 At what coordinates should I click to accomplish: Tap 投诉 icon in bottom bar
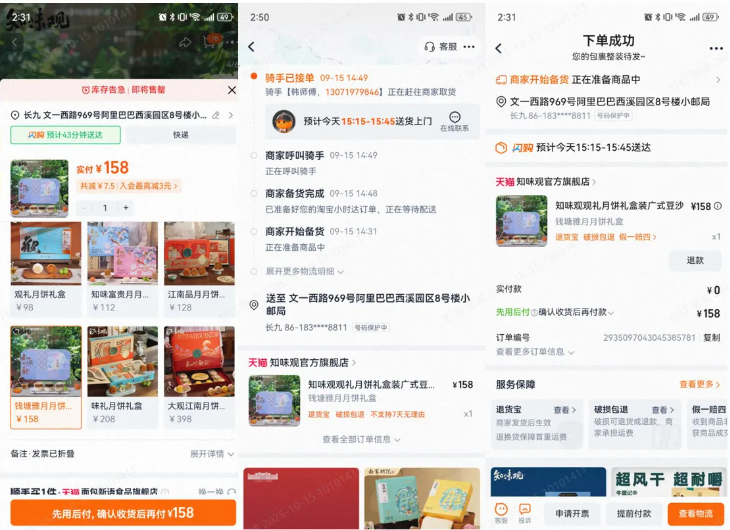pyautogui.click(x=525, y=513)
